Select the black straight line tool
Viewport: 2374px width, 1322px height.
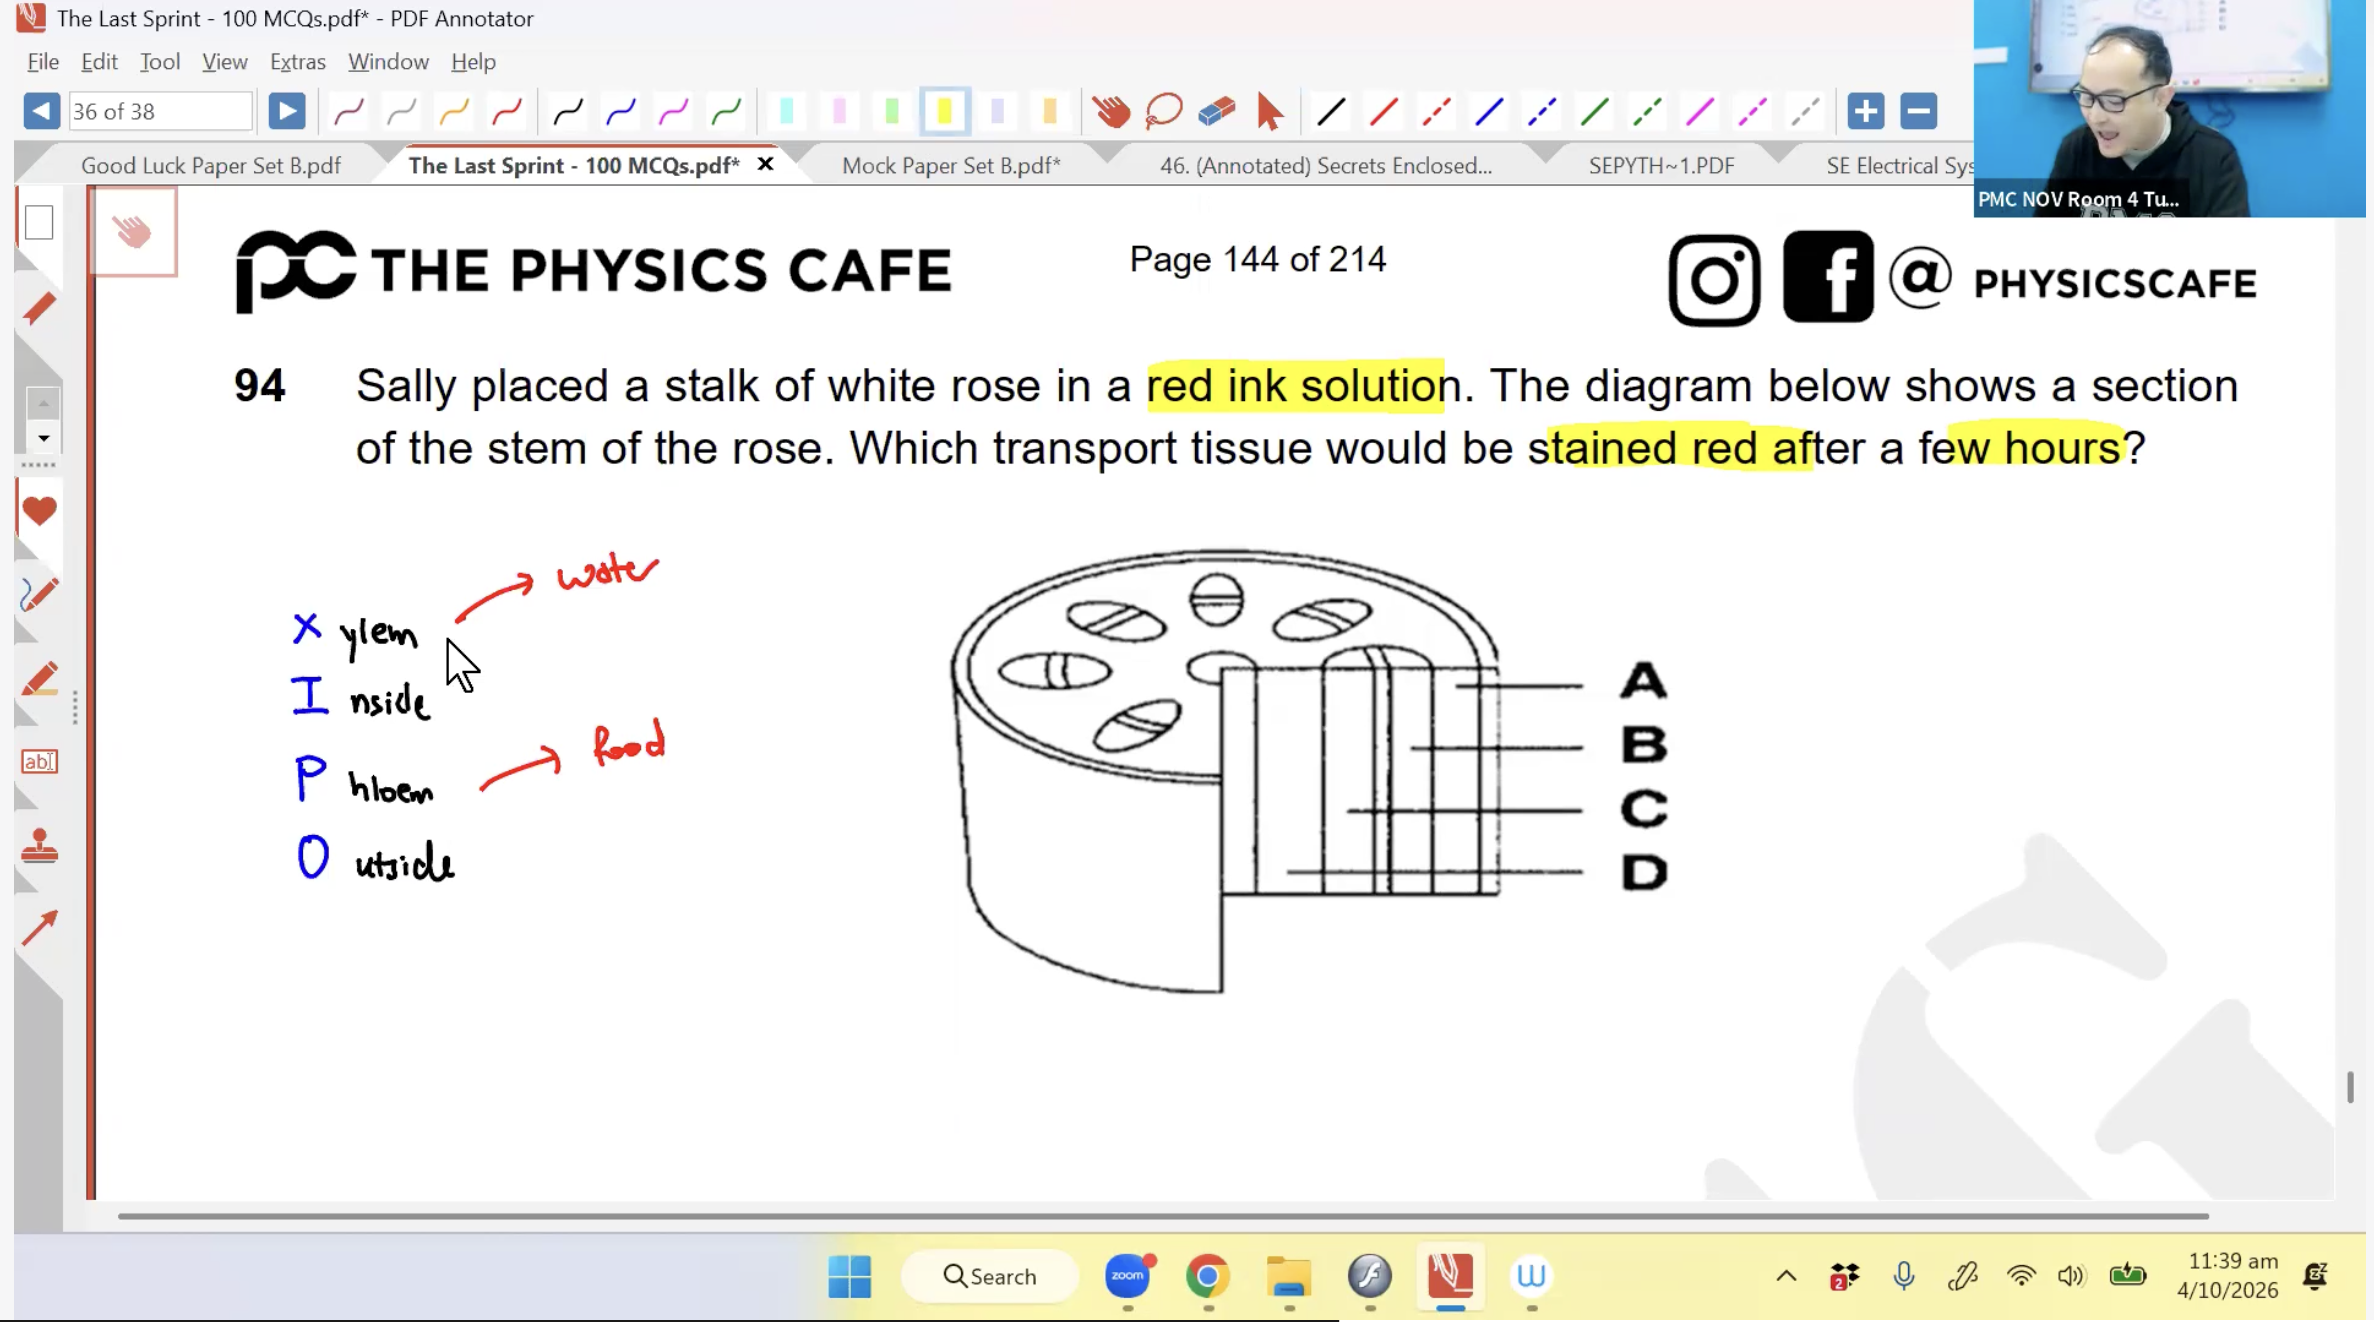(1331, 111)
